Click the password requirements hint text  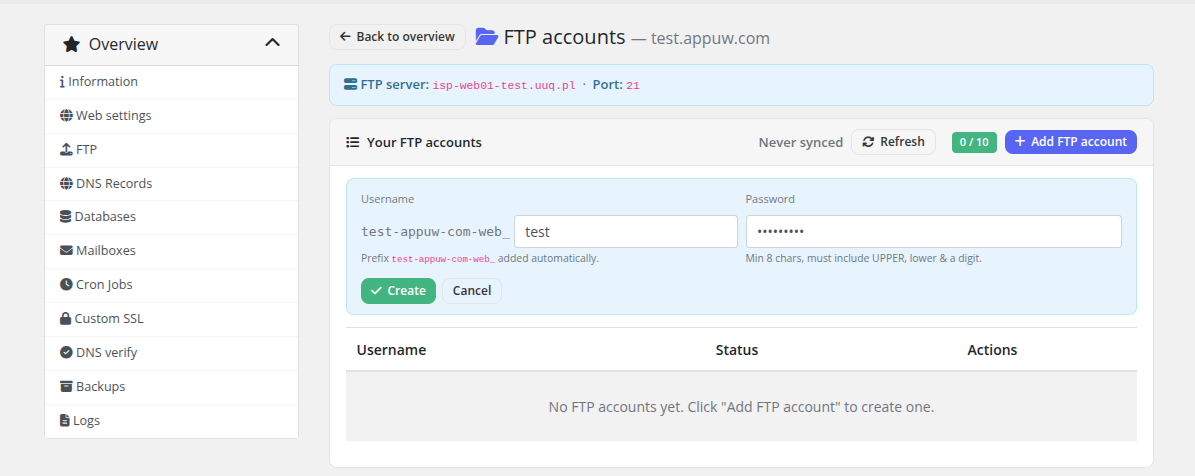[x=863, y=258]
